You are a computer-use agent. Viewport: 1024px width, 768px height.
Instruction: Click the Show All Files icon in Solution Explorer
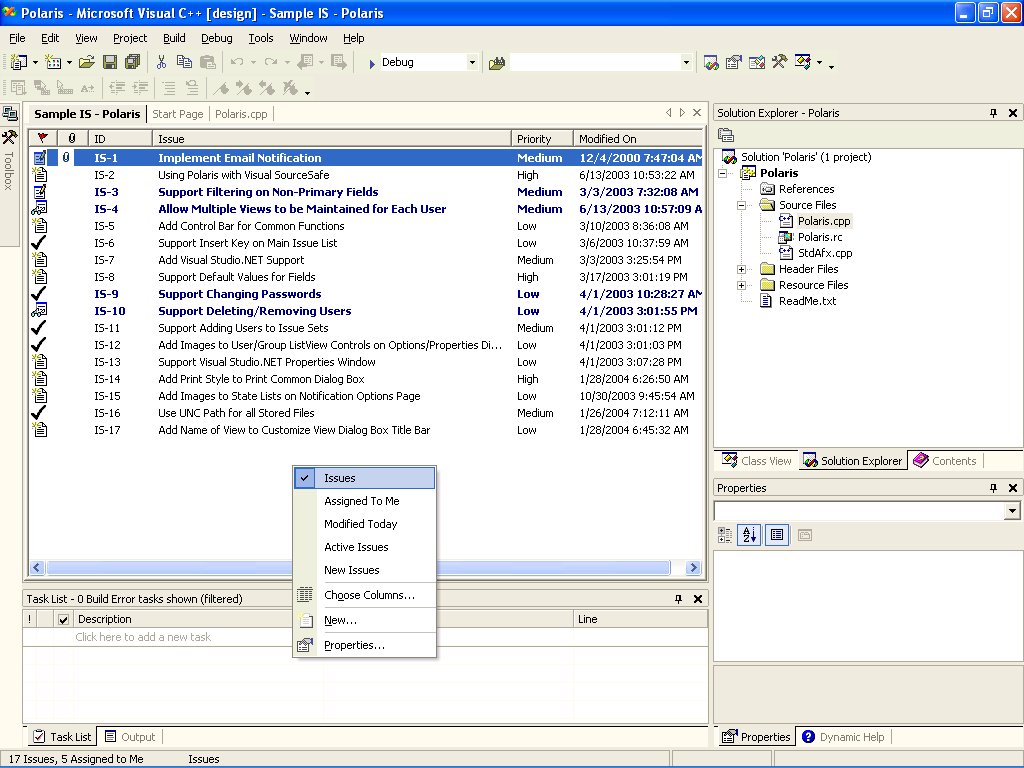[x=726, y=135]
